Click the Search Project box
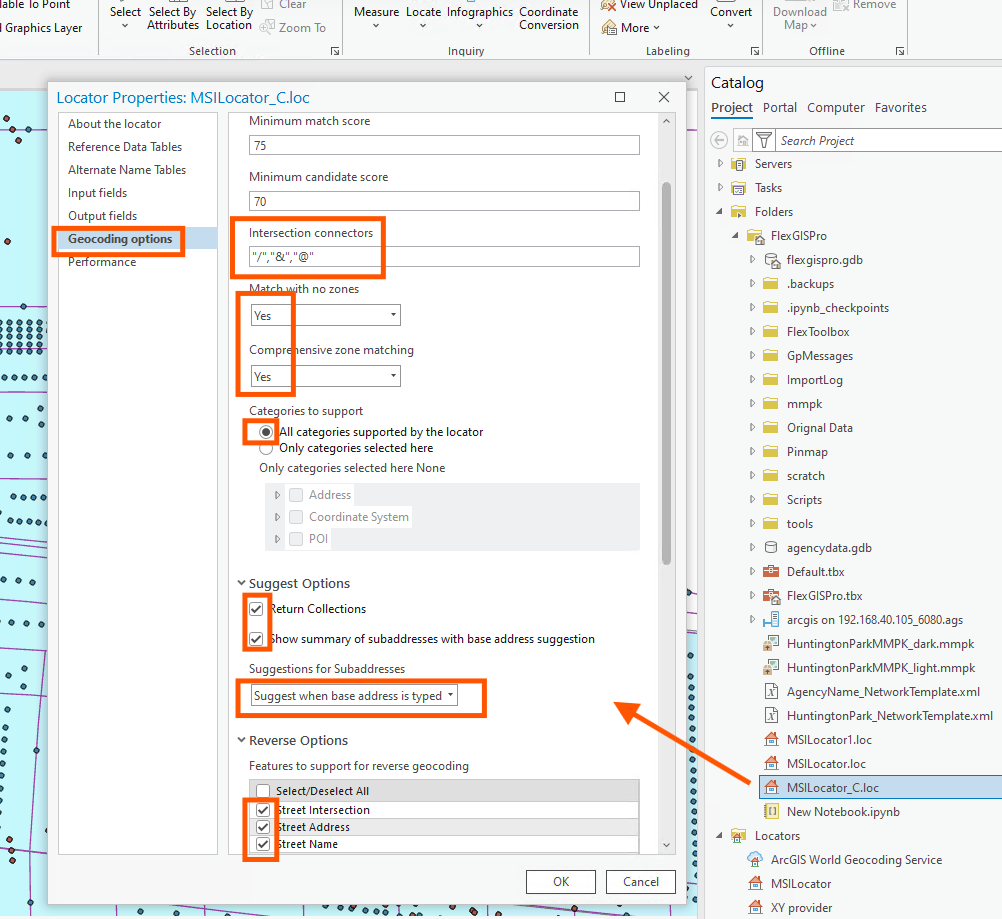1002x919 pixels. click(889, 141)
